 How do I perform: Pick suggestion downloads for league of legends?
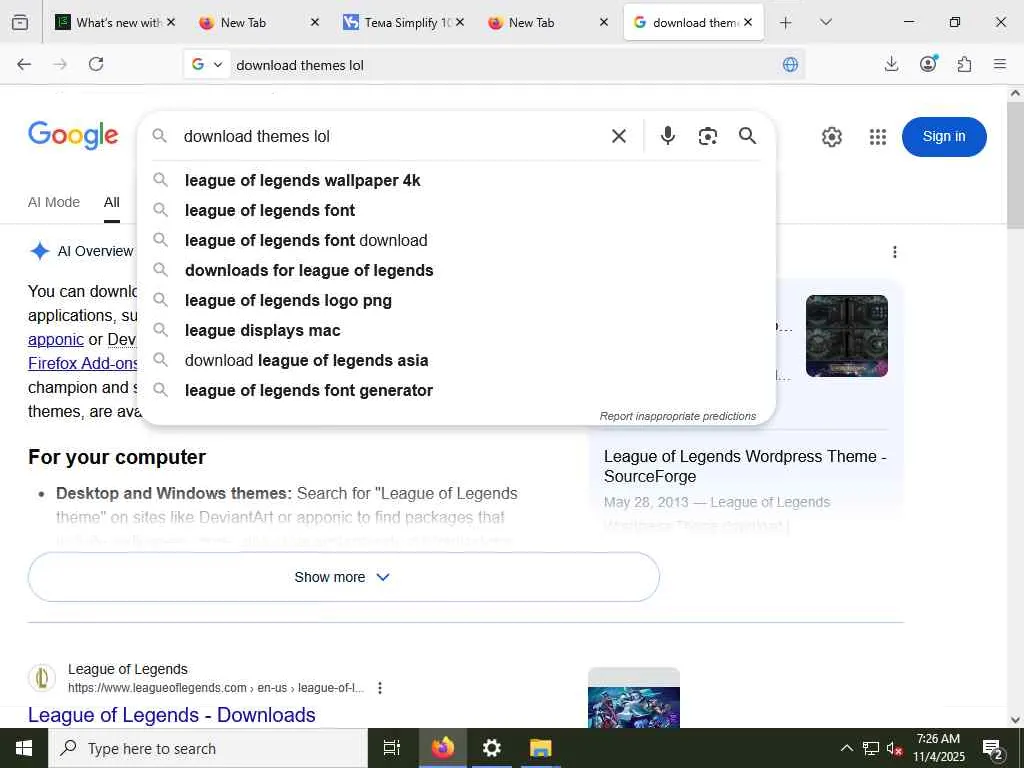[x=456, y=270]
